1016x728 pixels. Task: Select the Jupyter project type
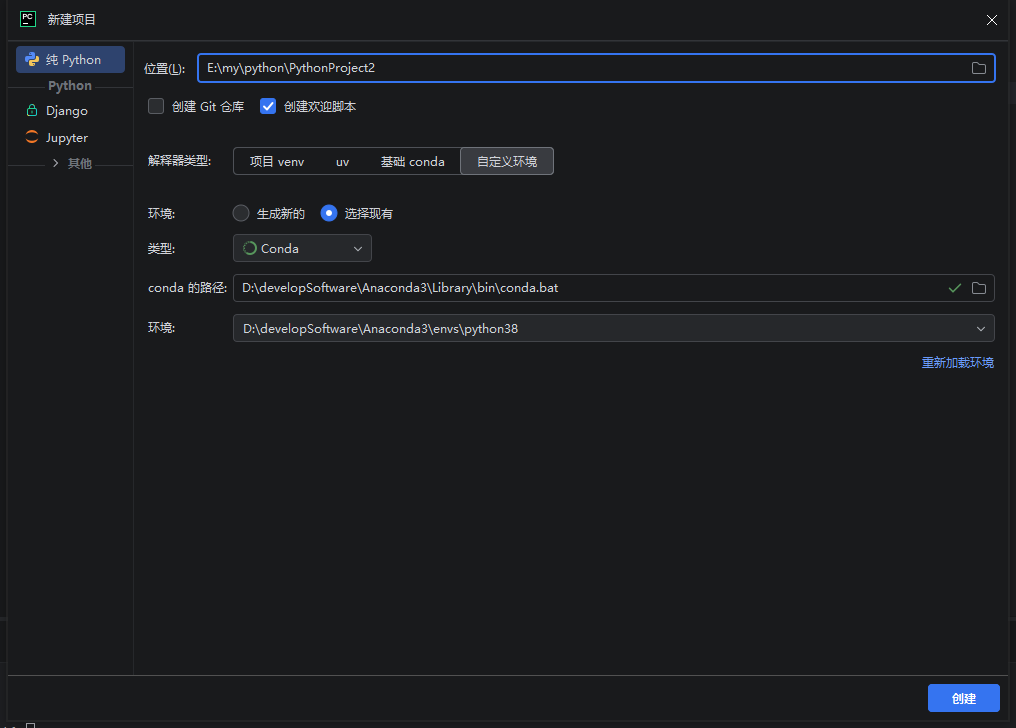point(67,138)
